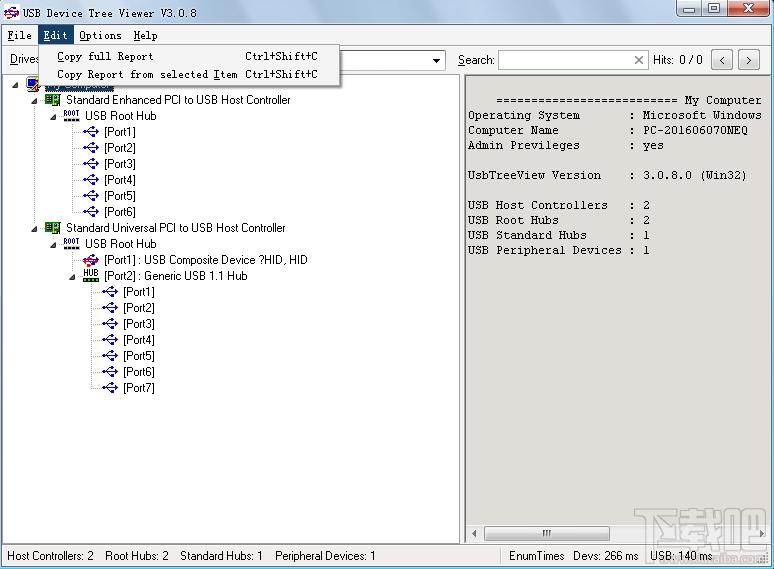
Task: Select USB Root Hub under Universal controller
Action: point(120,243)
